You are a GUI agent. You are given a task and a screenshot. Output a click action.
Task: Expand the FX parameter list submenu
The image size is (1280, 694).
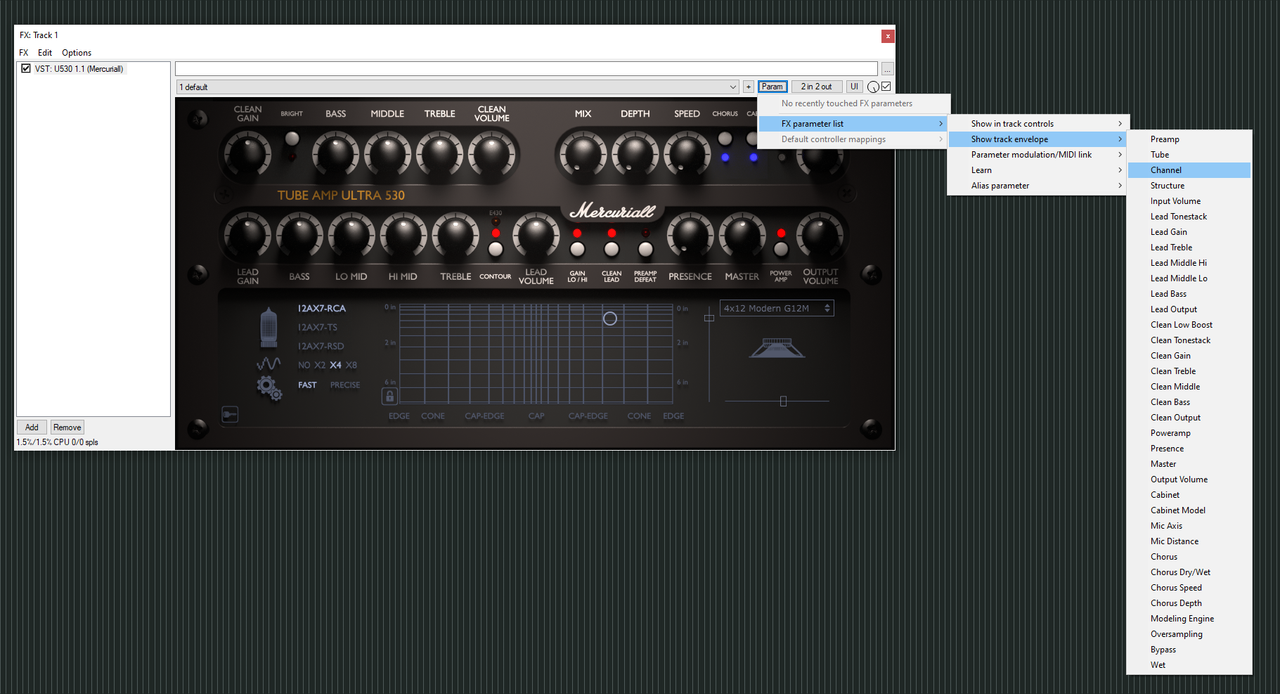click(x=853, y=124)
